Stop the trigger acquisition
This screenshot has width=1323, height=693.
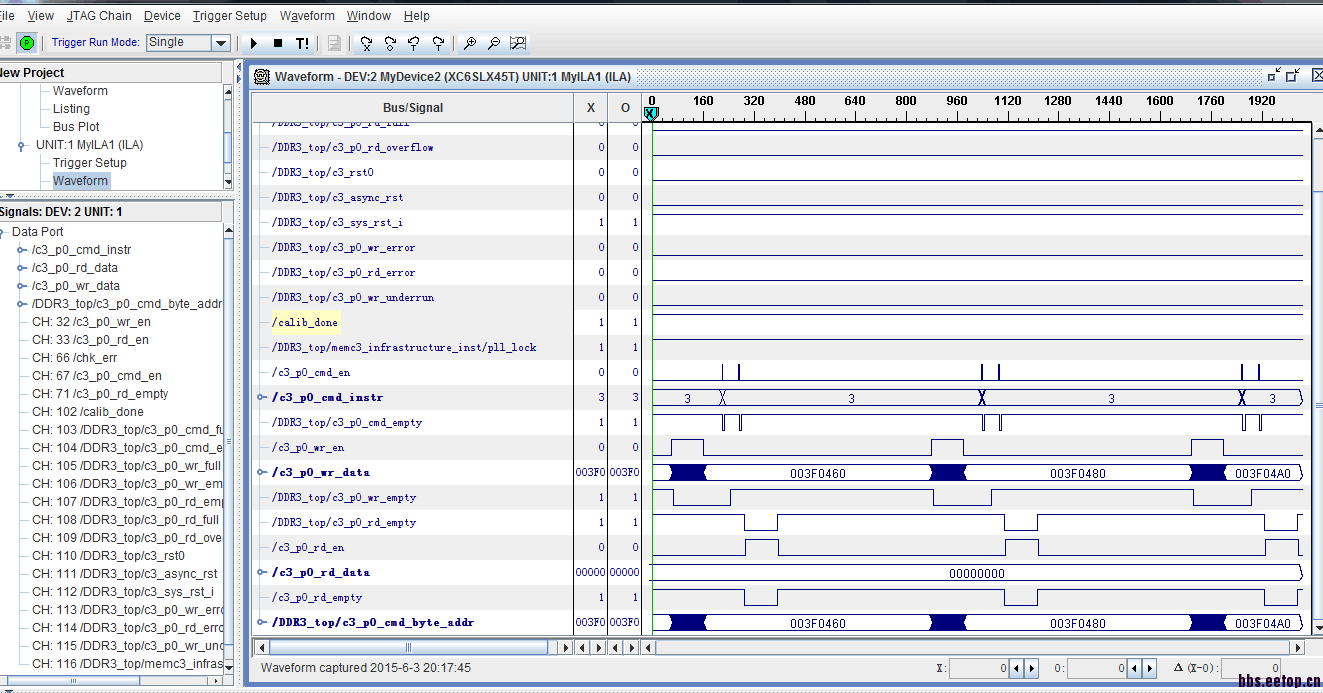coord(278,43)
